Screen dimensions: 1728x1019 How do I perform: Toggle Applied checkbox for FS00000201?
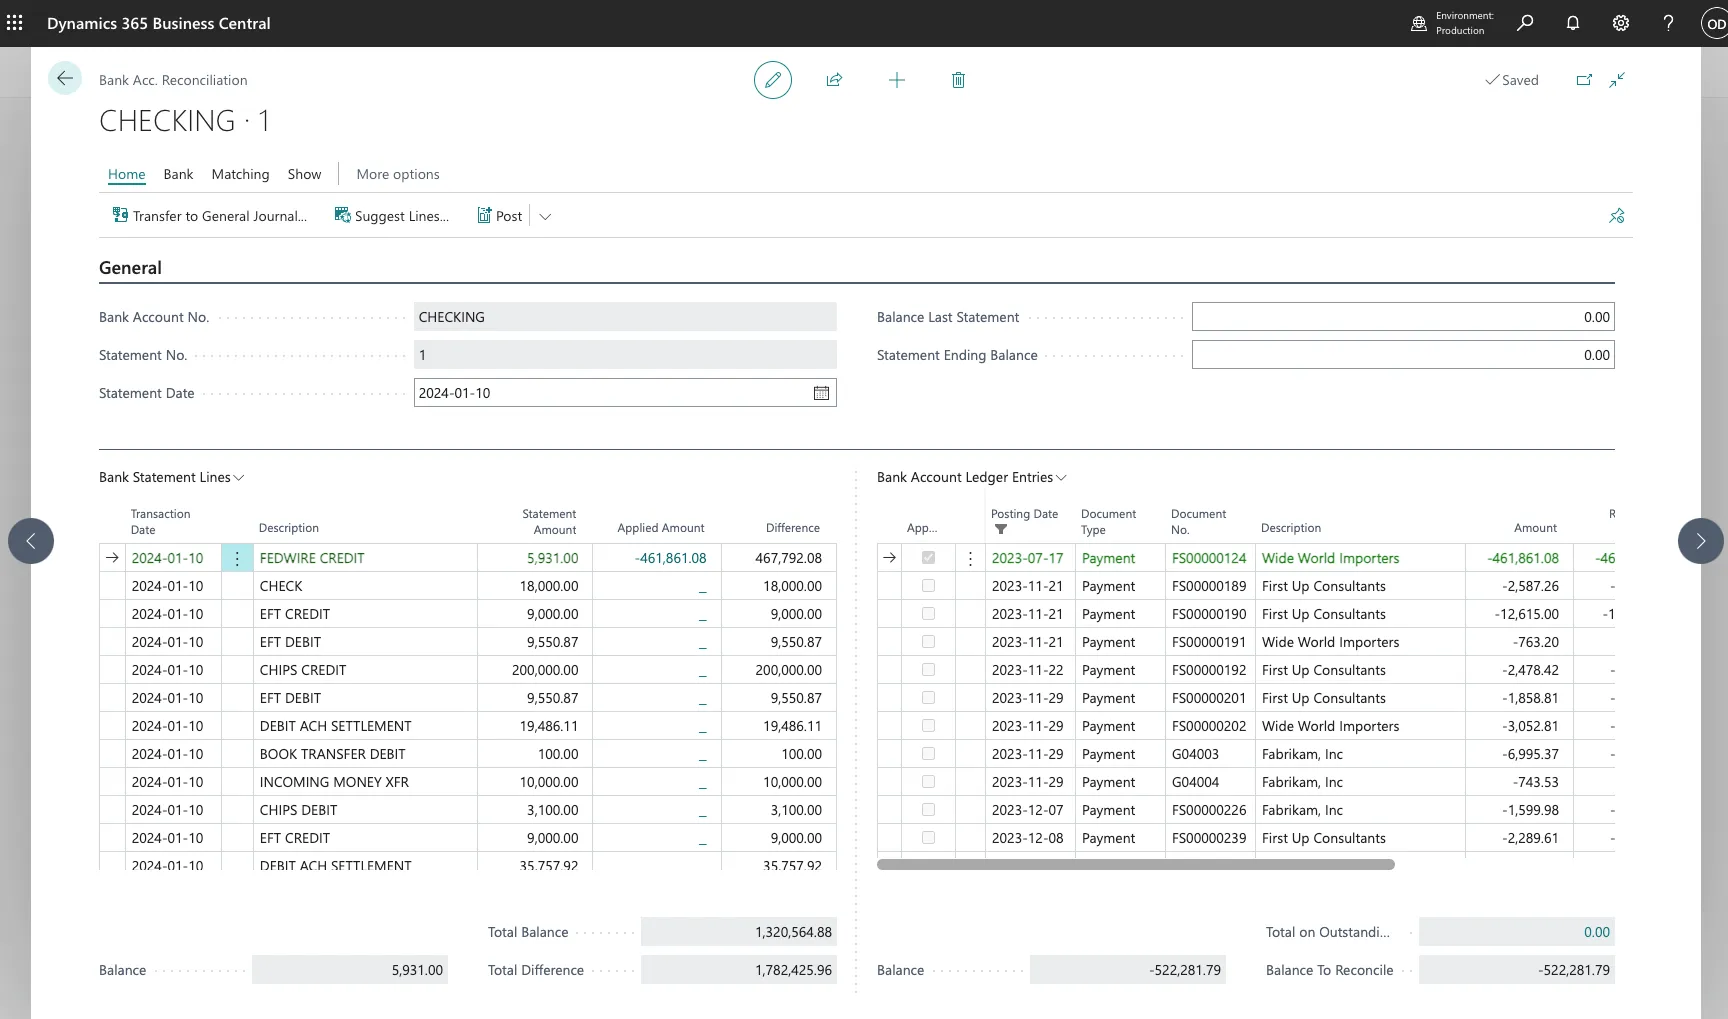pyautogui.click(x=928, y=698)
